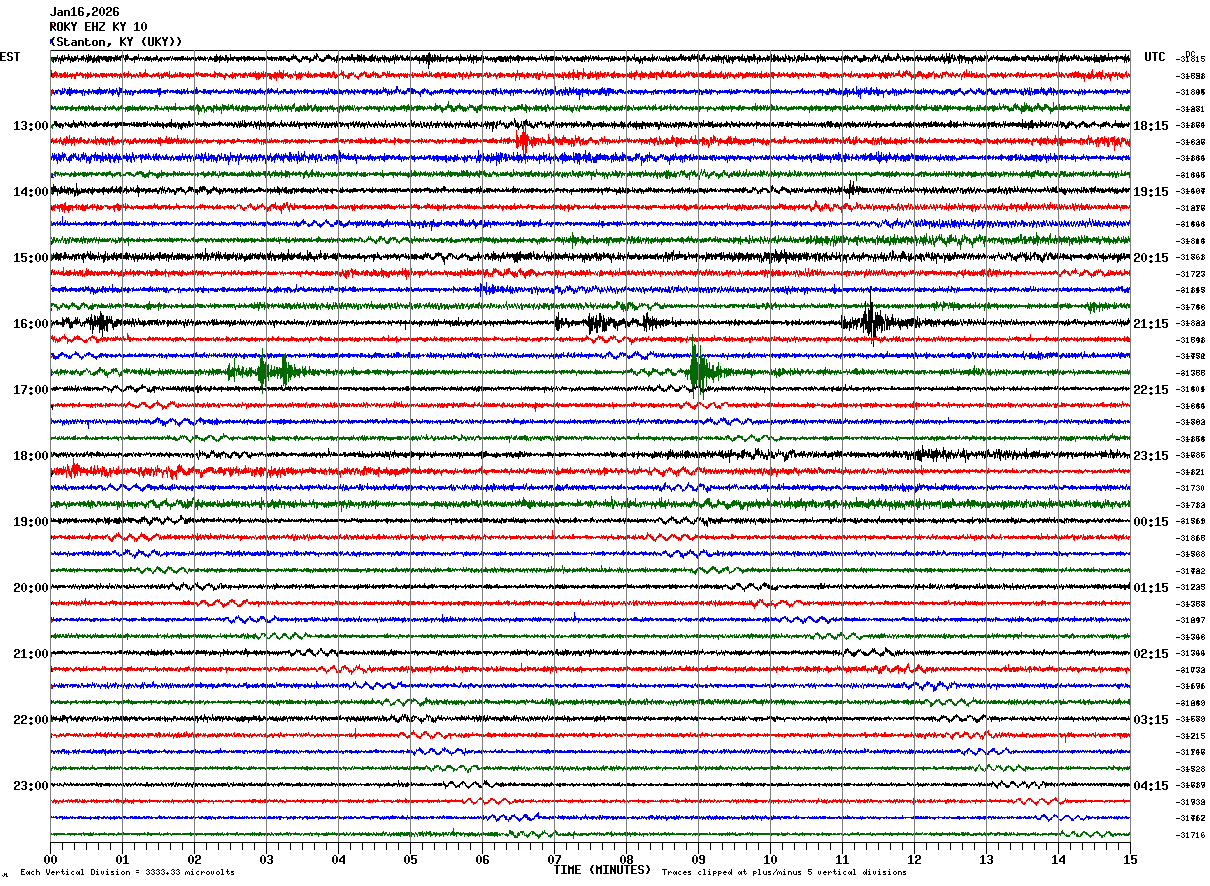Click the DC offset value -31938

click(x=1192, y=802)
